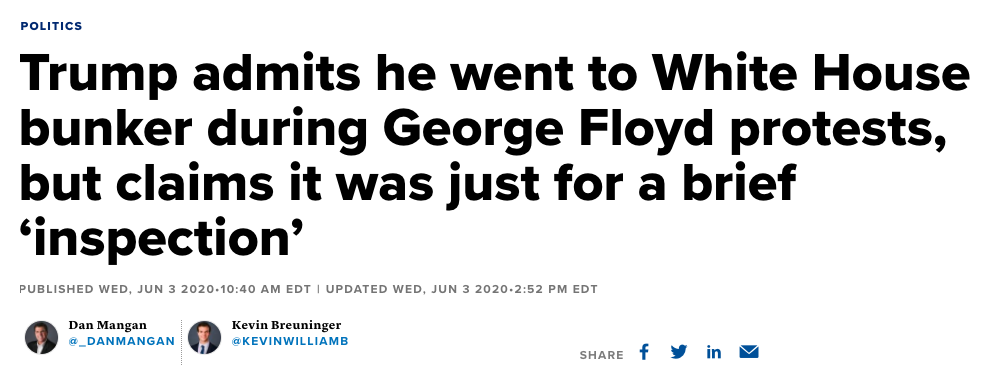998x389 pixels.
Task: Open Kevin Breuninger's profile photo
Action: pyautogui.click(x=204, y=337)
